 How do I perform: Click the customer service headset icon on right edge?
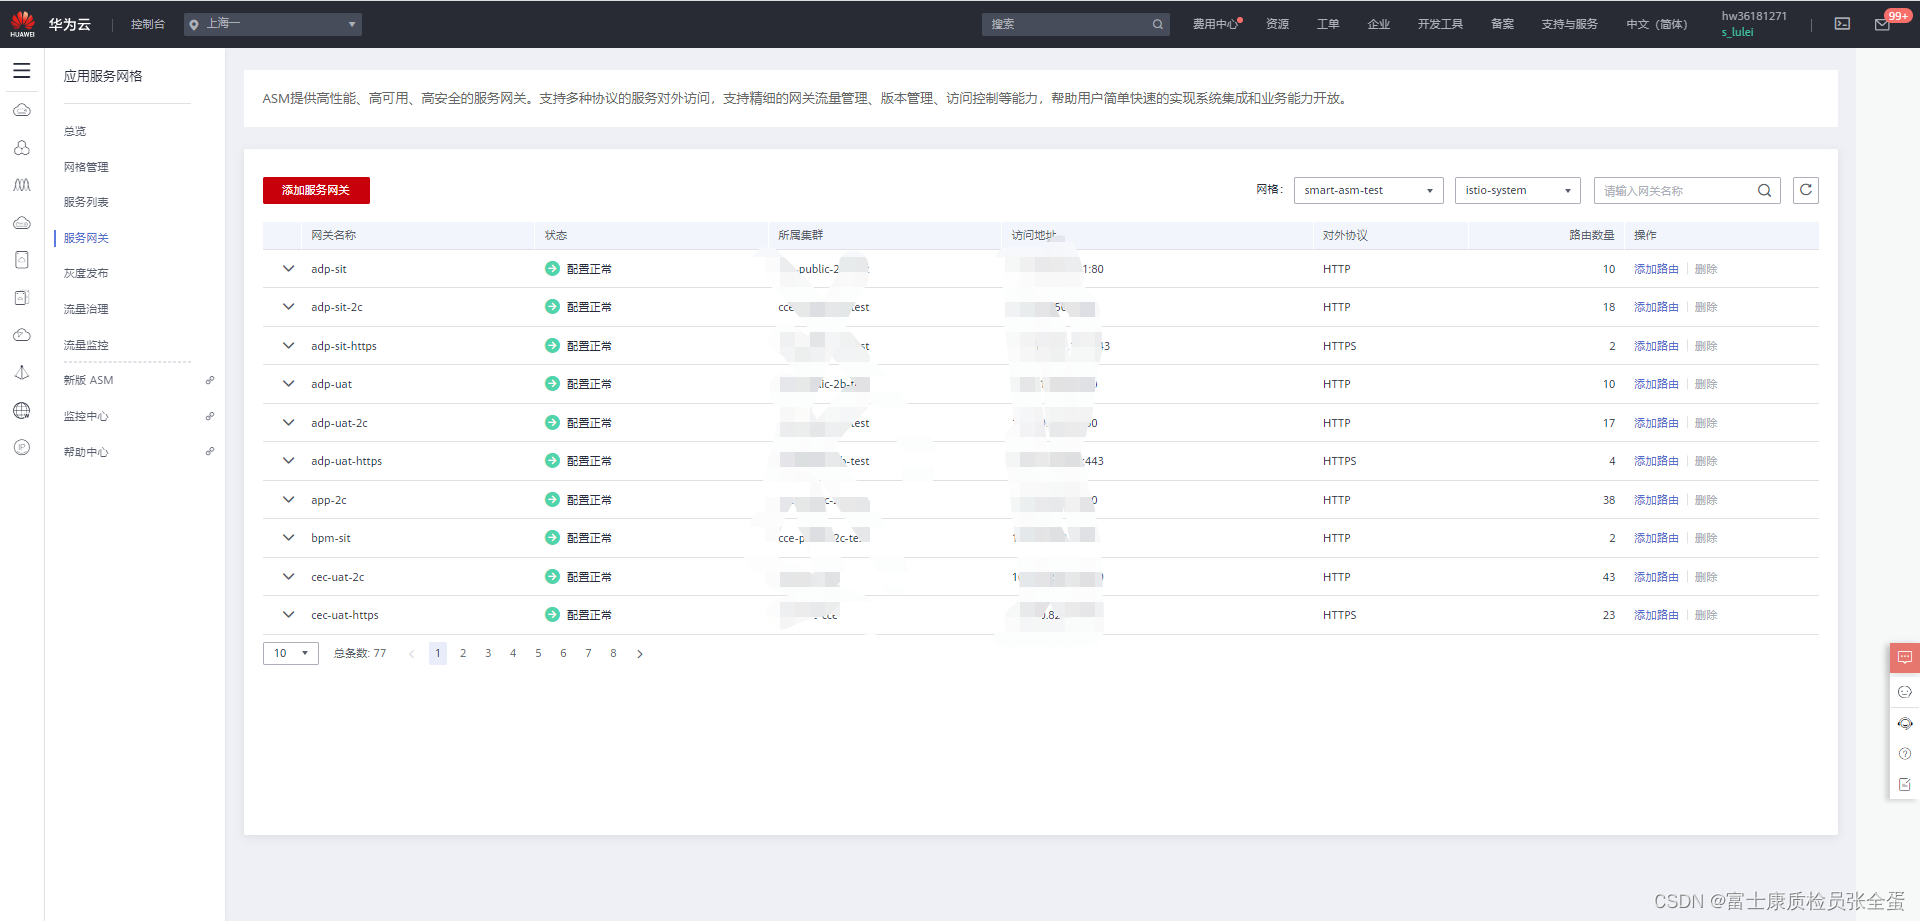tap(1904, 723)
